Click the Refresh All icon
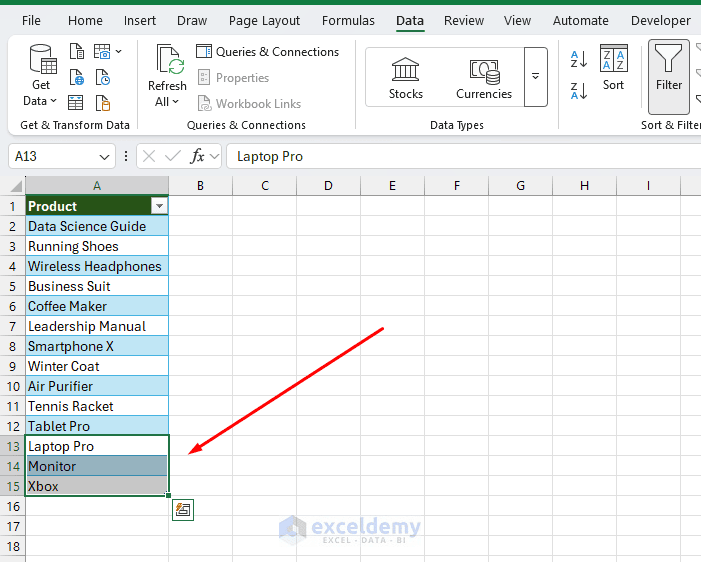Viewport: 701px width, 562px height. tap(168, 59)
